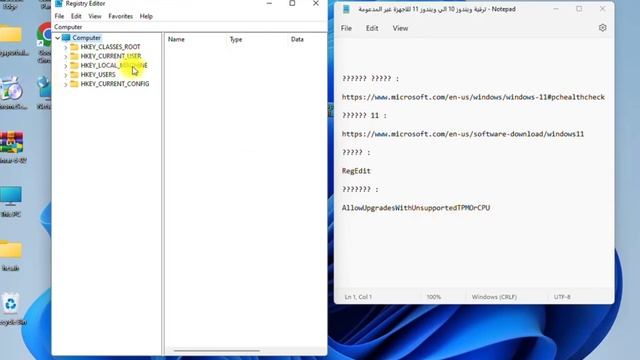This screenshot has height=360, width=640.
Task: Select This PC desktop icon
Action: pos(11,201)
